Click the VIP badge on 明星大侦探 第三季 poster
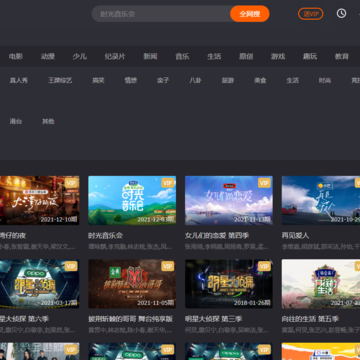360x360 pixels. (x=264, y=266)
